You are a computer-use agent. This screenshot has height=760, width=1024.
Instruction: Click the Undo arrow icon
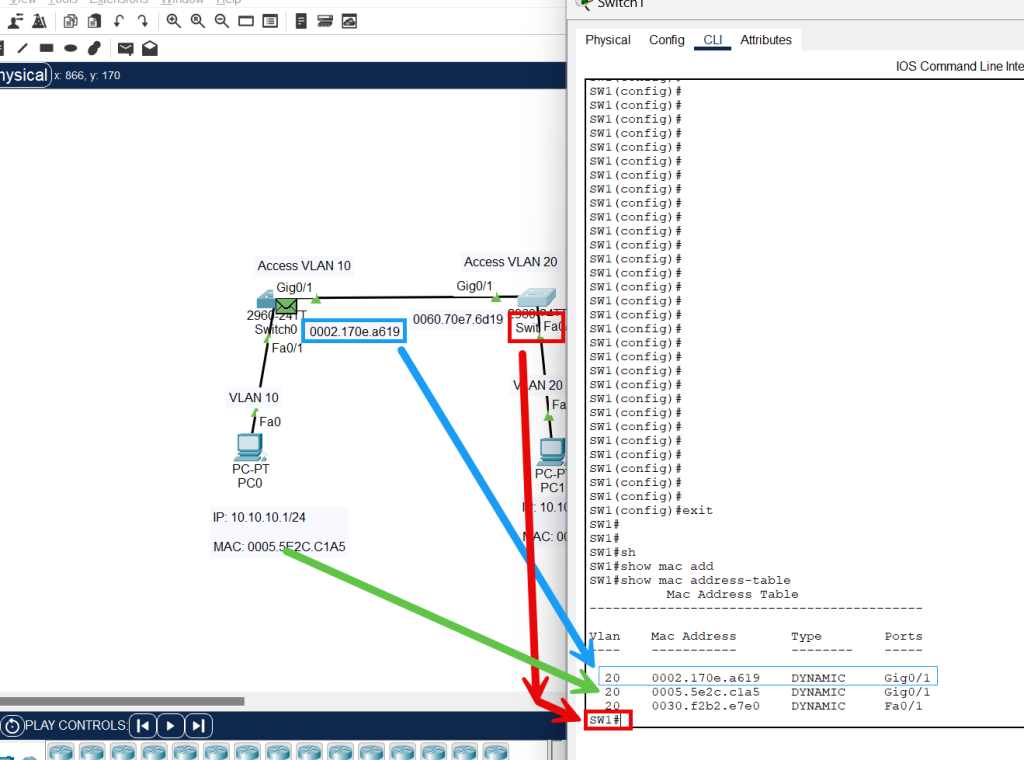point(119,20)
